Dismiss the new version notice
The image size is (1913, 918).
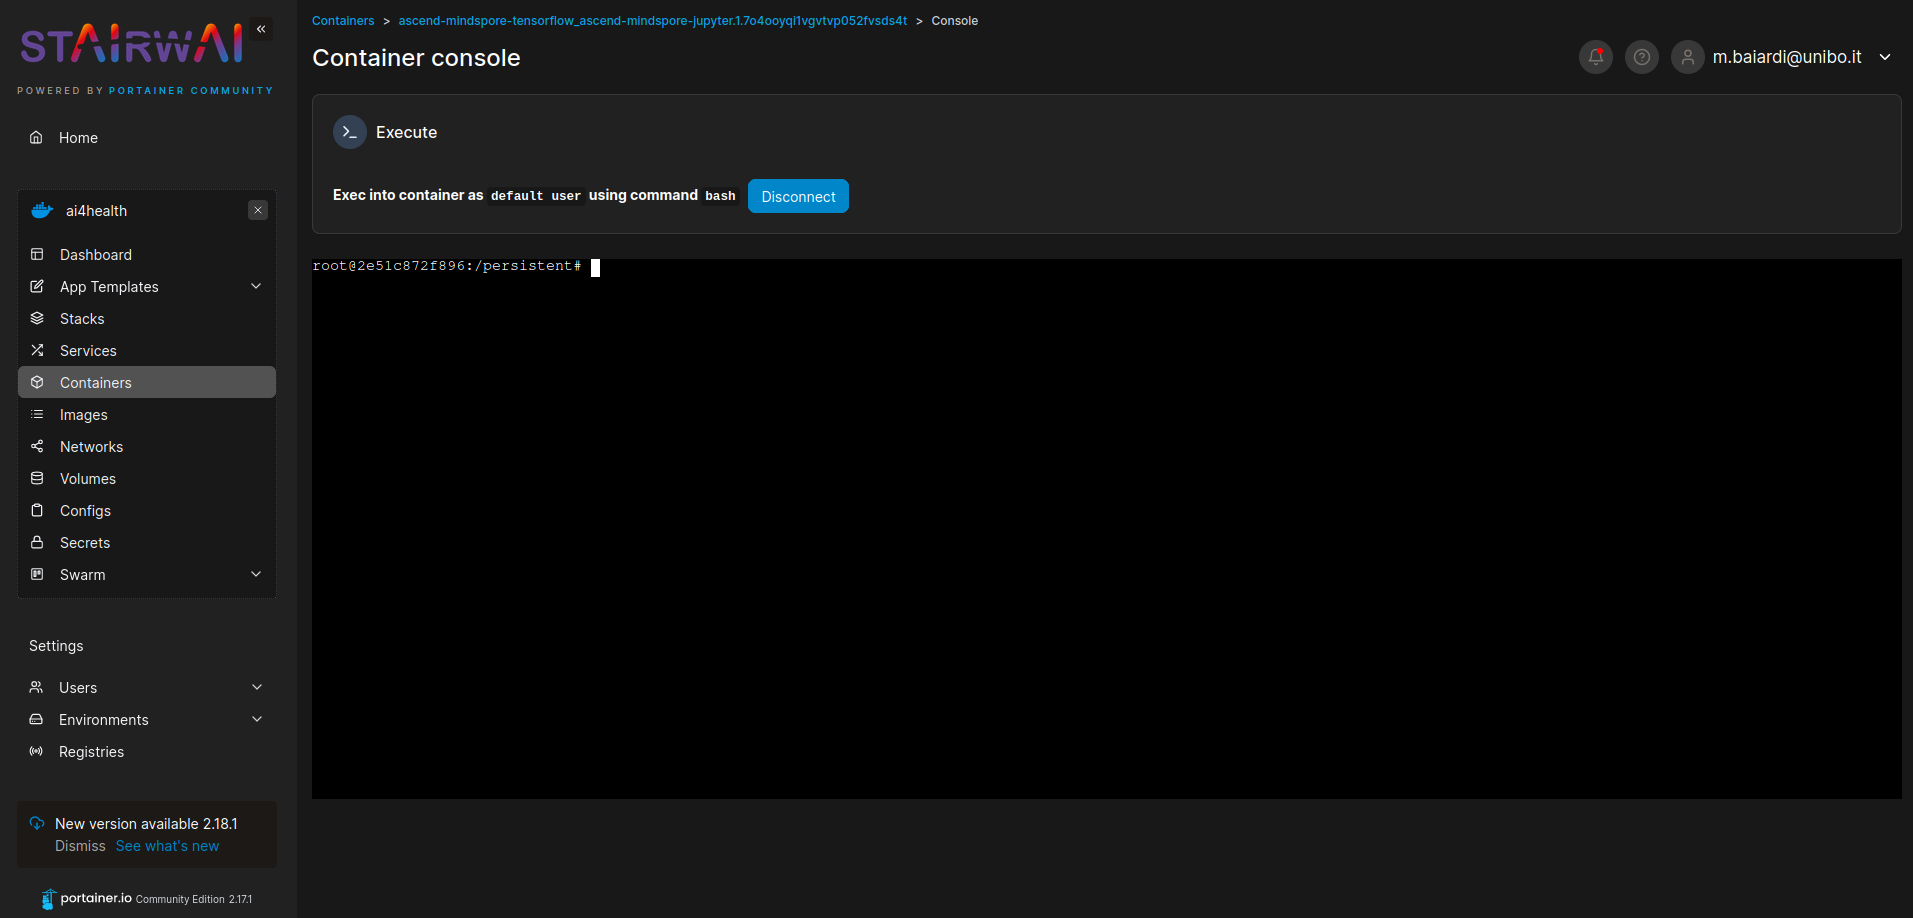80,846
